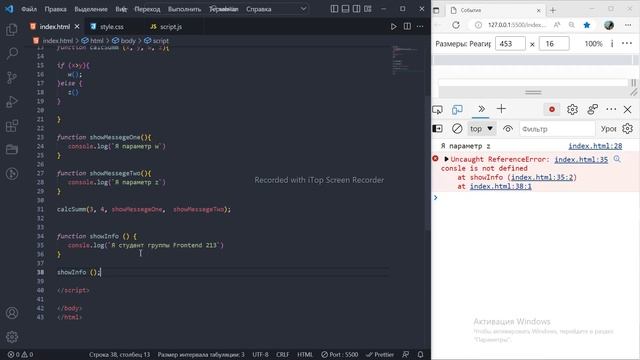Open the Переход menu
The image size is (640, 360).
pyautogui.click(x=147, y=9)
